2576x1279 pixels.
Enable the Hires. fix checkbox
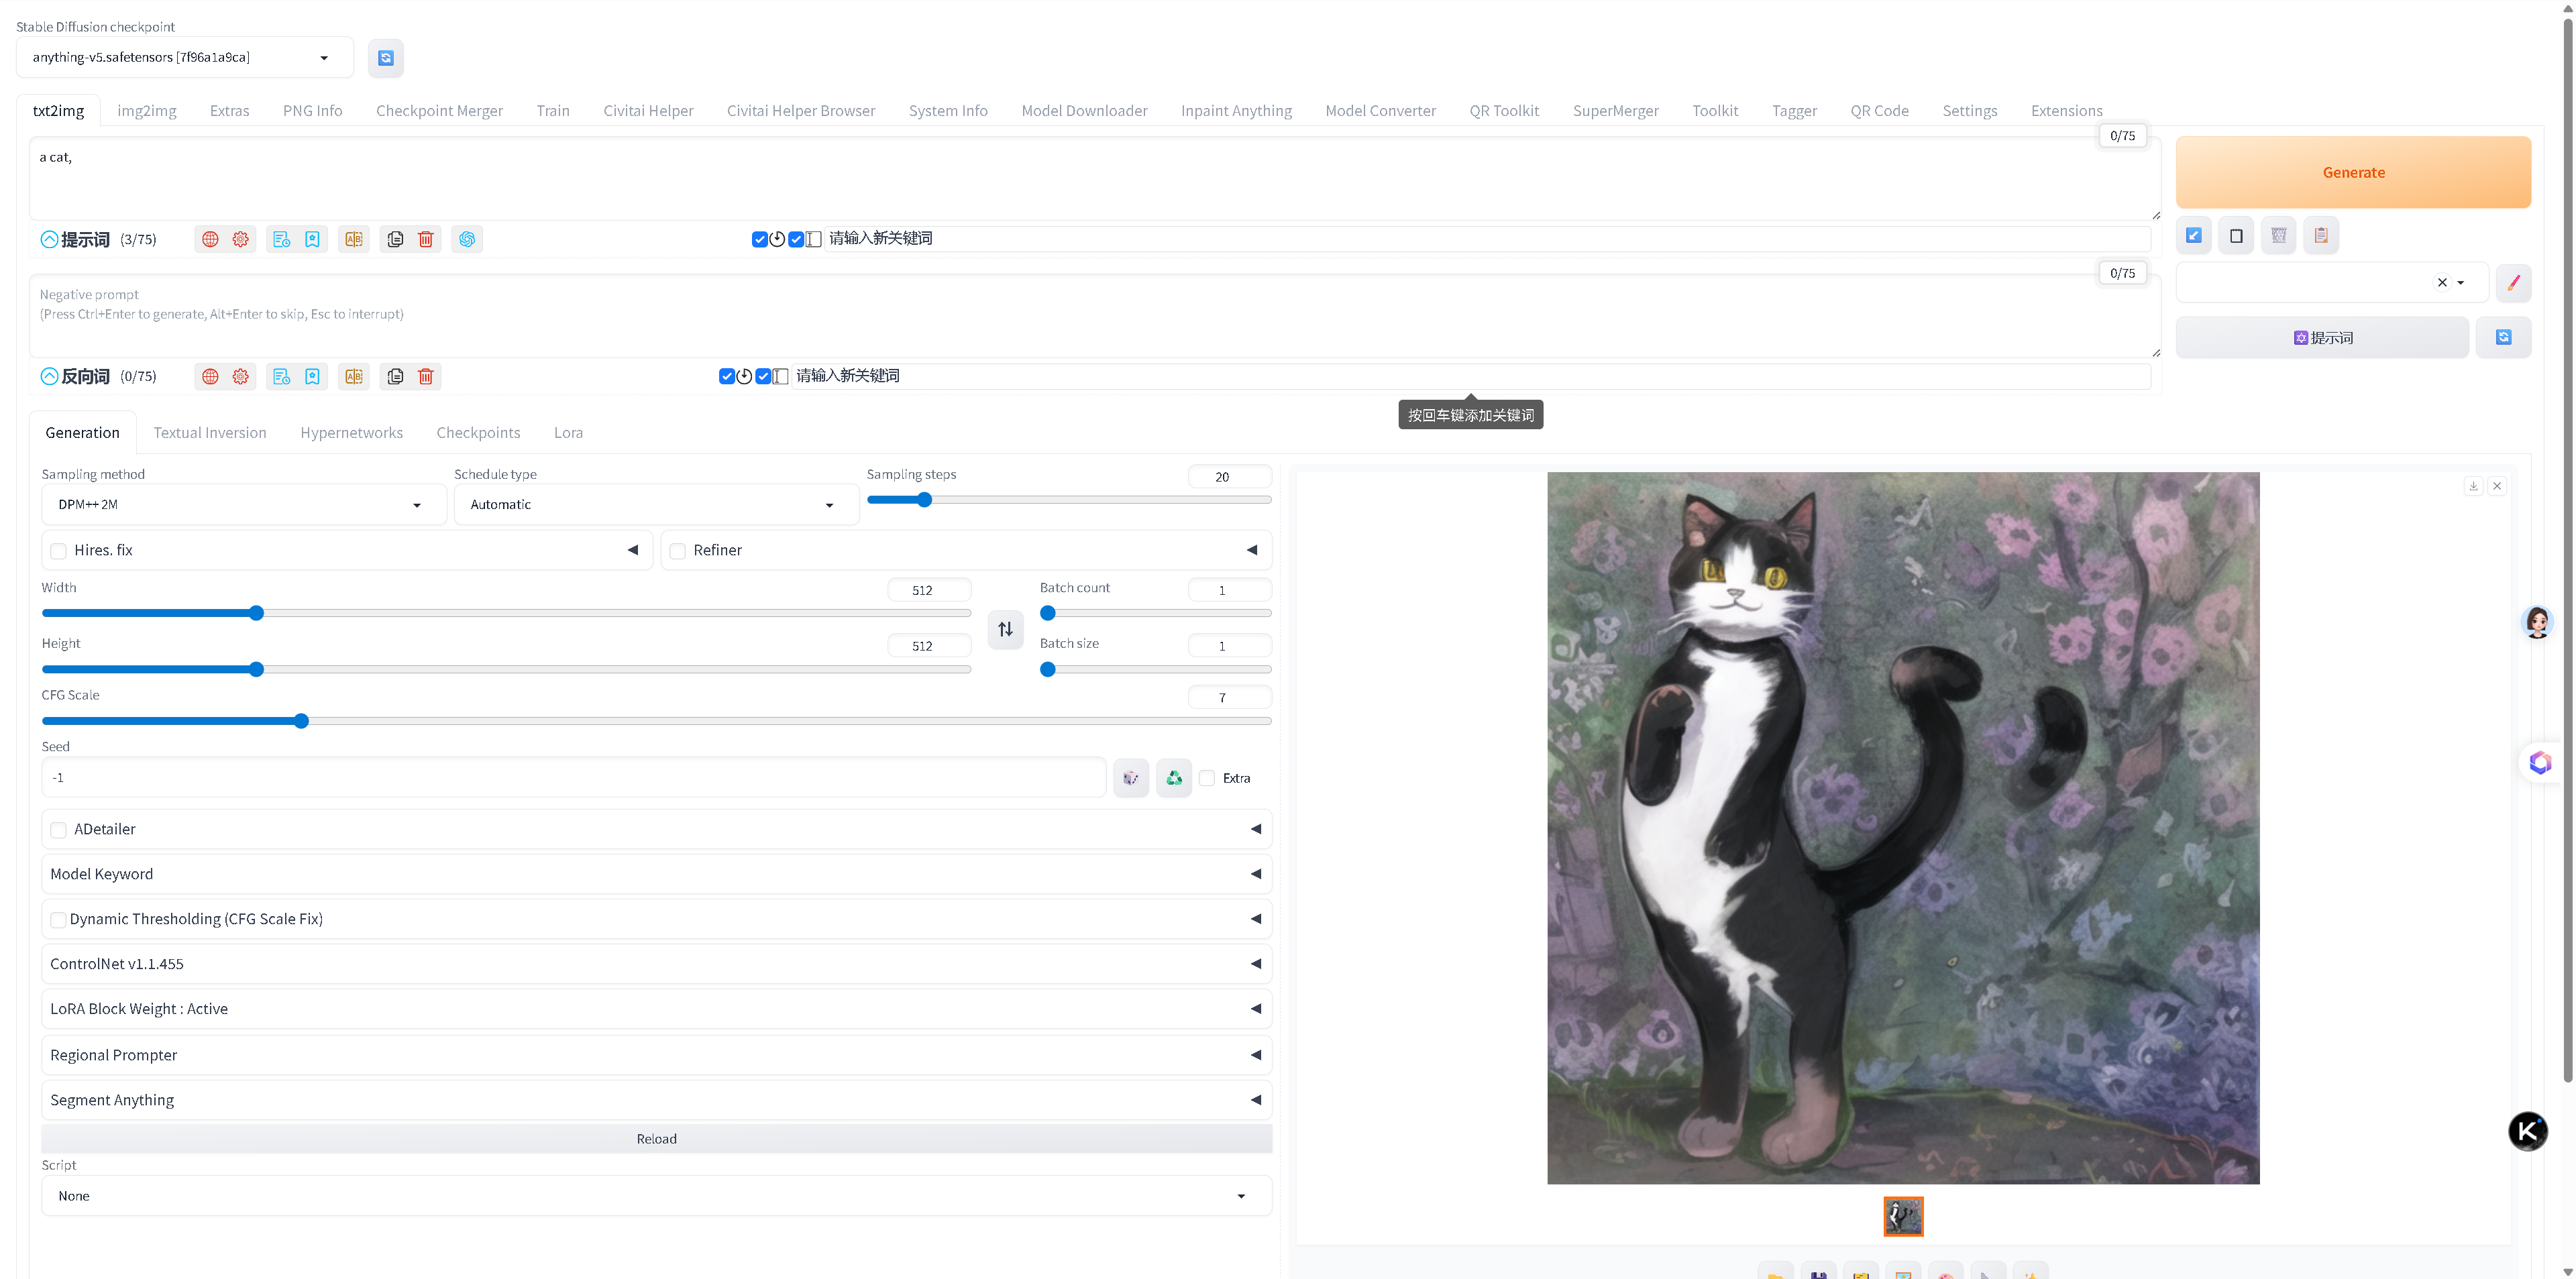(59, 551)
